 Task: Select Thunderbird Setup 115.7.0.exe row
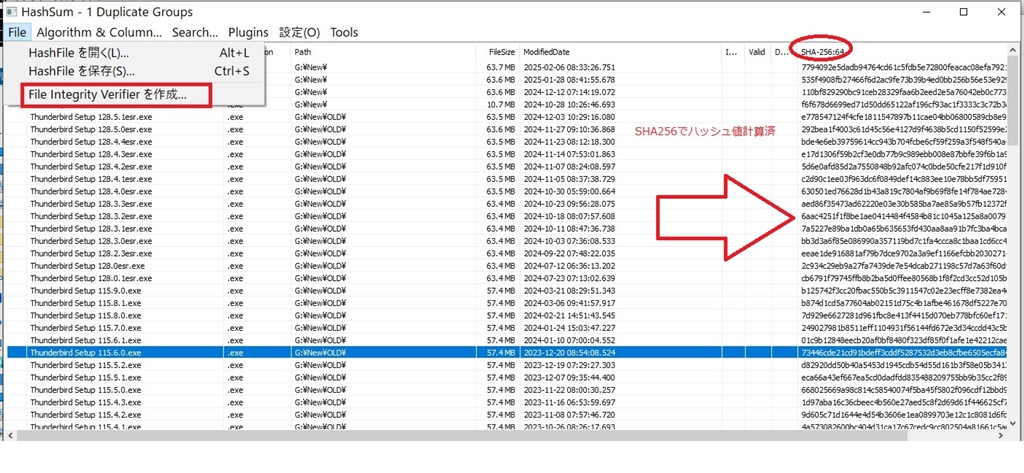509,328
